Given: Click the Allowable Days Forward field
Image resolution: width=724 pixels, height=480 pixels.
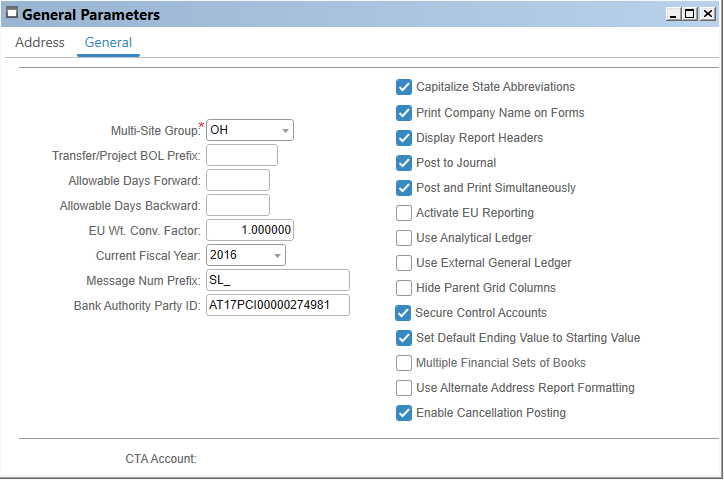Looking at the screenshot, I should click(x=237, y=180).
